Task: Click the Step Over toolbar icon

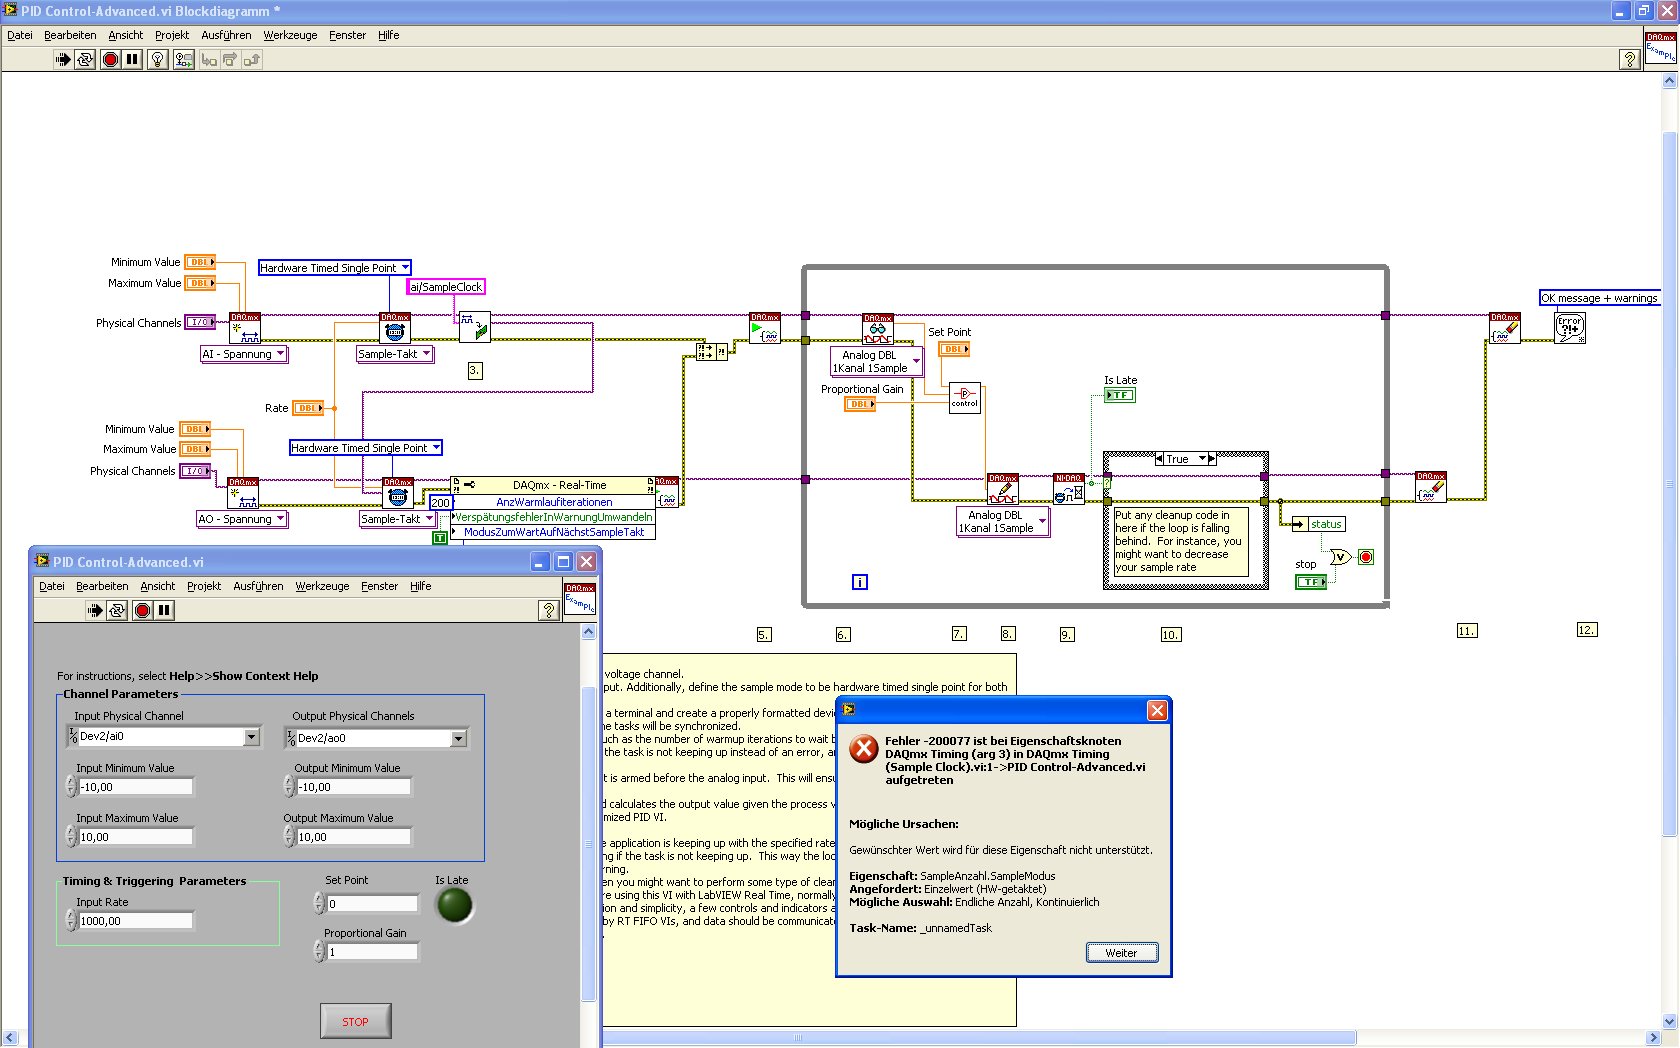Action: tap(230, 60)
